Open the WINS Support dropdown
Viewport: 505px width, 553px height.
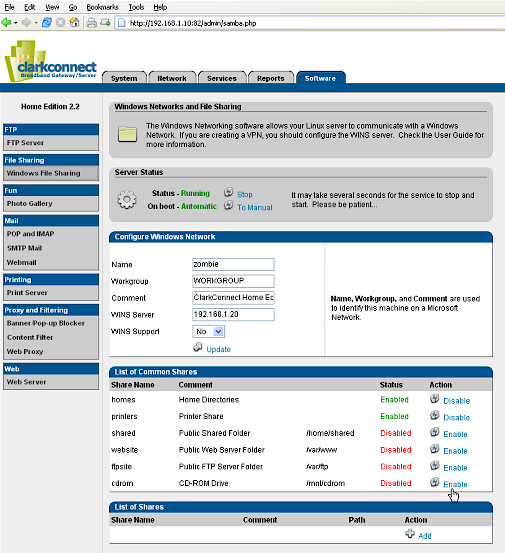[x=208, y=332]
